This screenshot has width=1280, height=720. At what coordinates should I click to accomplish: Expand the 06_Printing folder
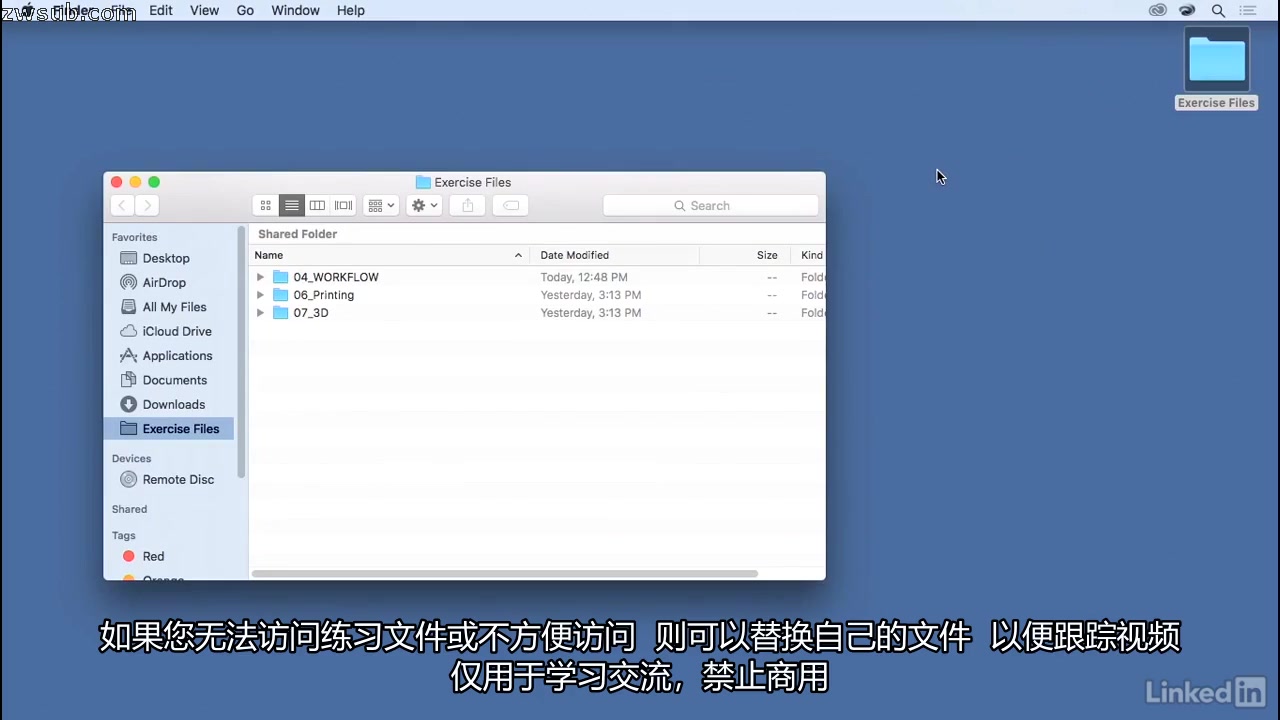click(260, 295)
